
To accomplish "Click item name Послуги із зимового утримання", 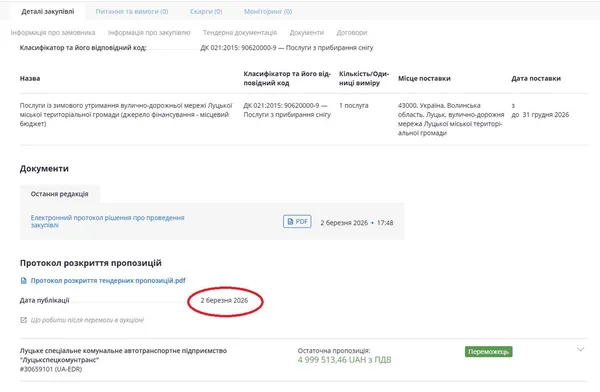I will (x=126, y=114).
